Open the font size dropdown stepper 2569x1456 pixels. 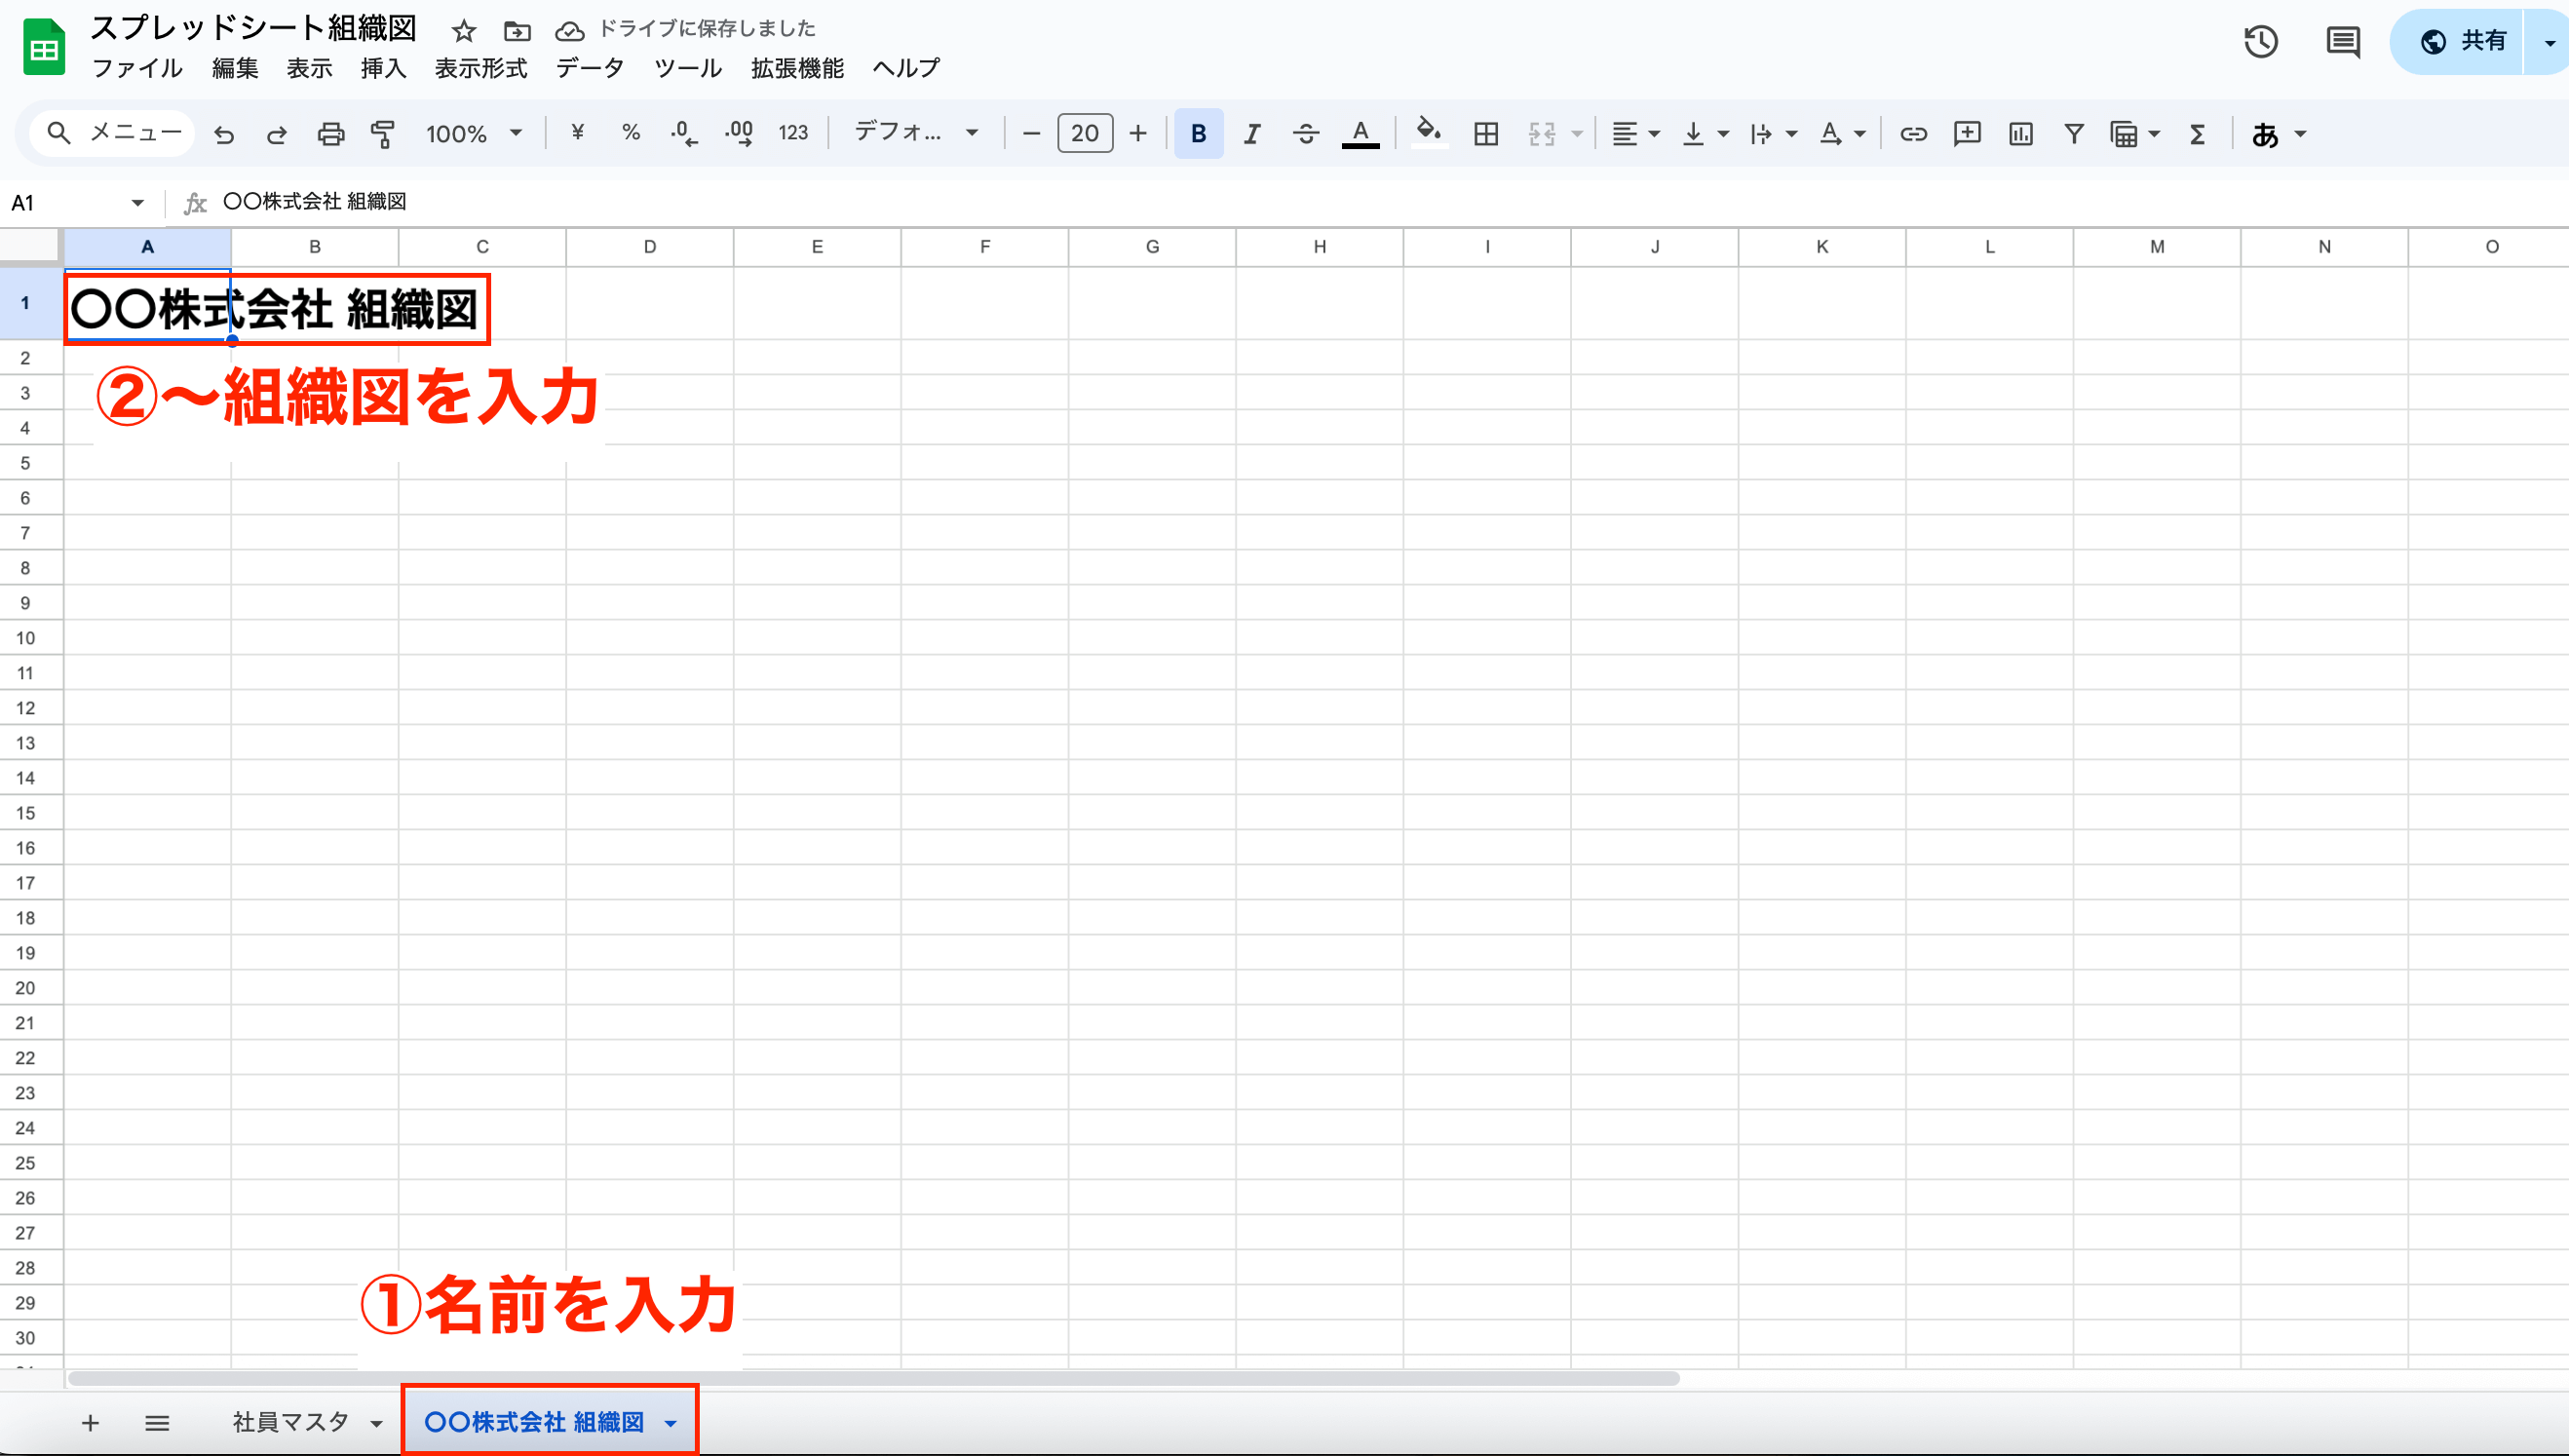click(1085, 133)
